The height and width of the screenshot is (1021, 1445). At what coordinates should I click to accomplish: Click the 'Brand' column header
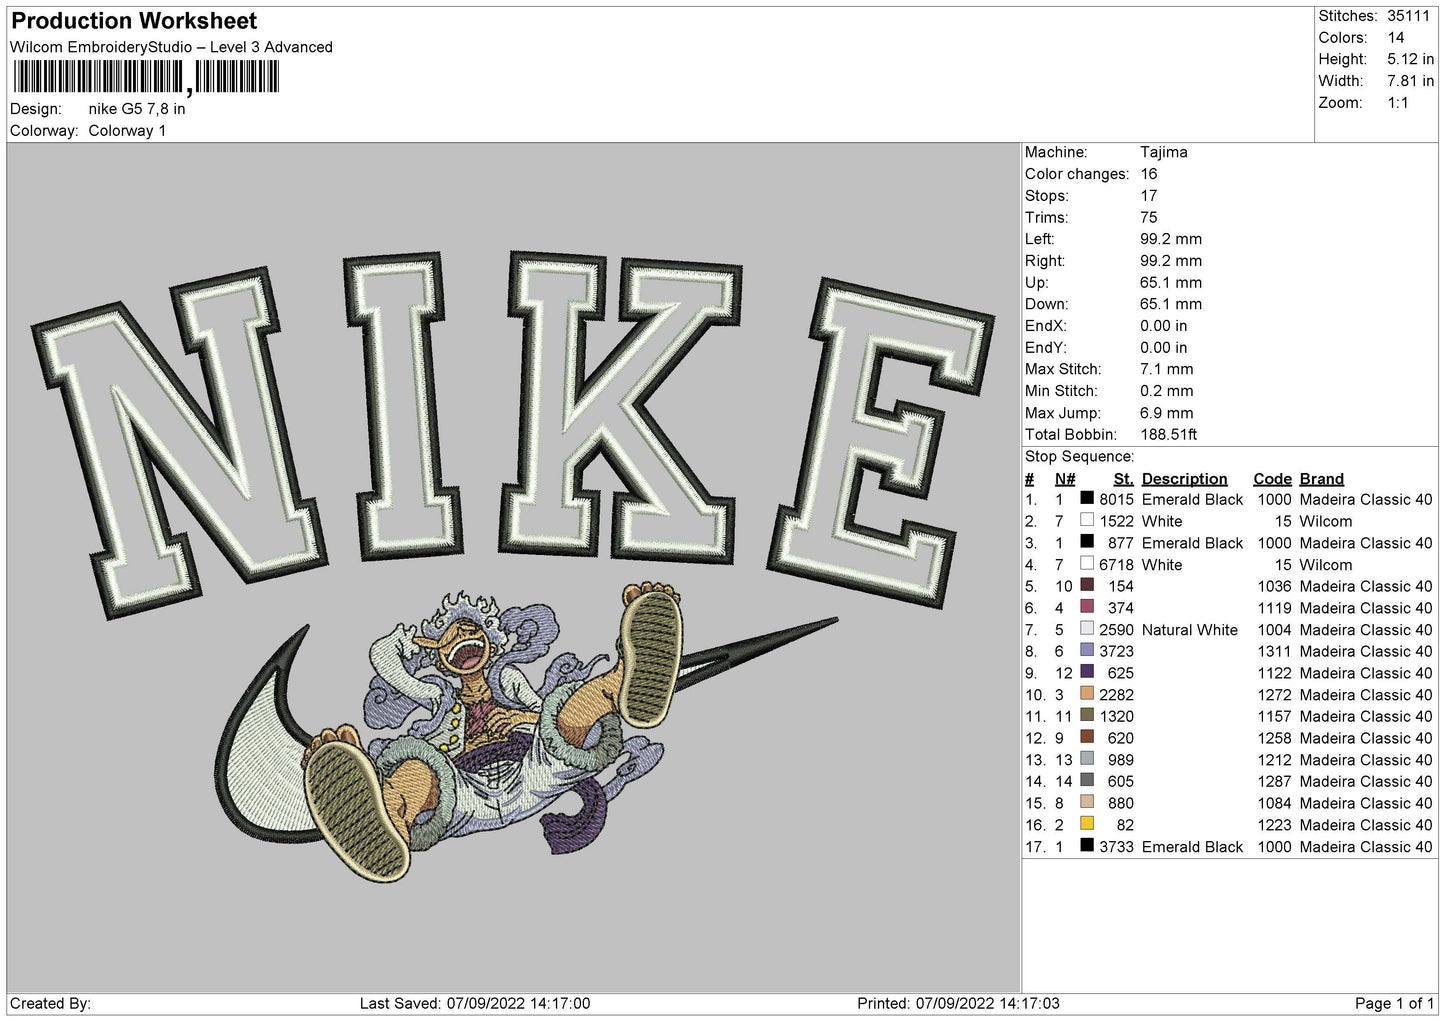point(1322,479)
